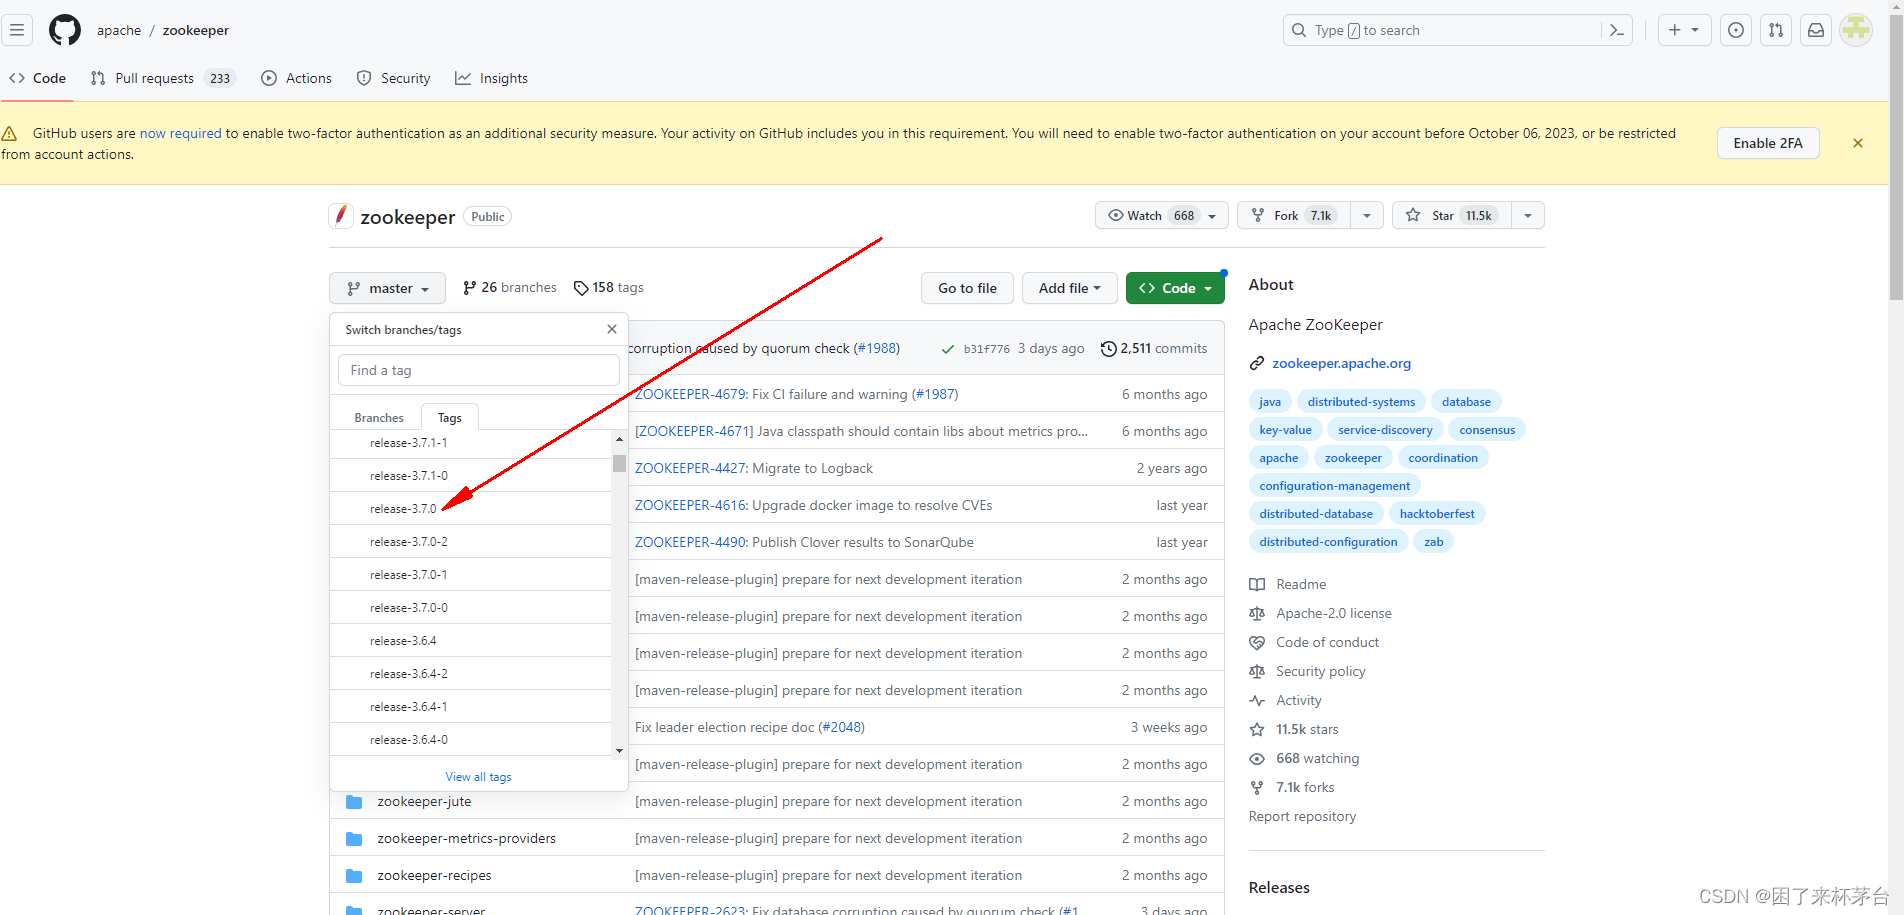This screenshot has width=1904, height=915.
Task: Switch to the Pull requests tab
Action: (x=163, y=78)
